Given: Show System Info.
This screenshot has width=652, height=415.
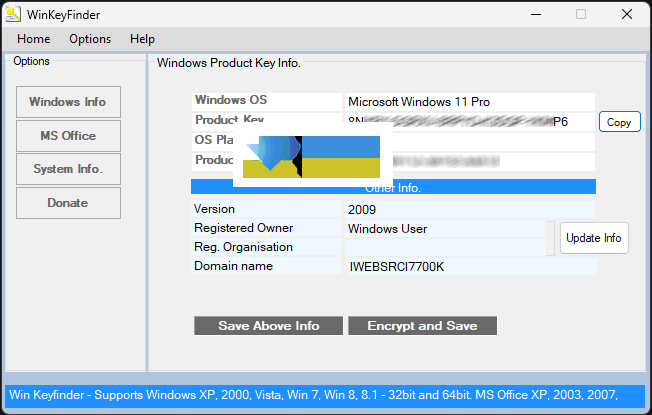Looking at the screenshot, I should 68,169.
